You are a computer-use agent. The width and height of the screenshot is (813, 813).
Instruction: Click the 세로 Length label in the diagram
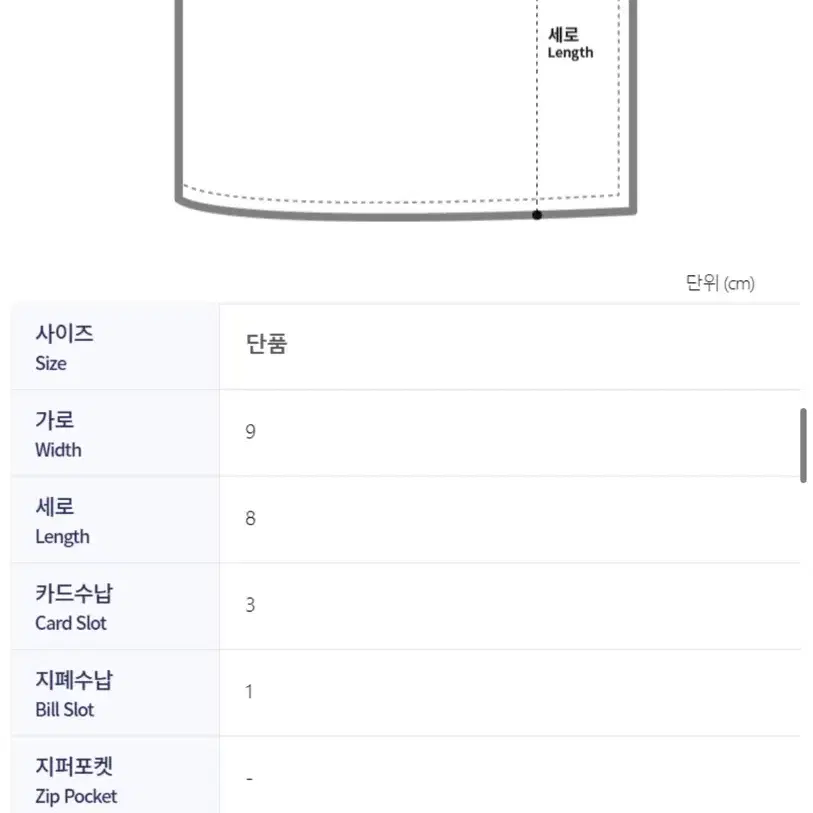coord(570,43)
